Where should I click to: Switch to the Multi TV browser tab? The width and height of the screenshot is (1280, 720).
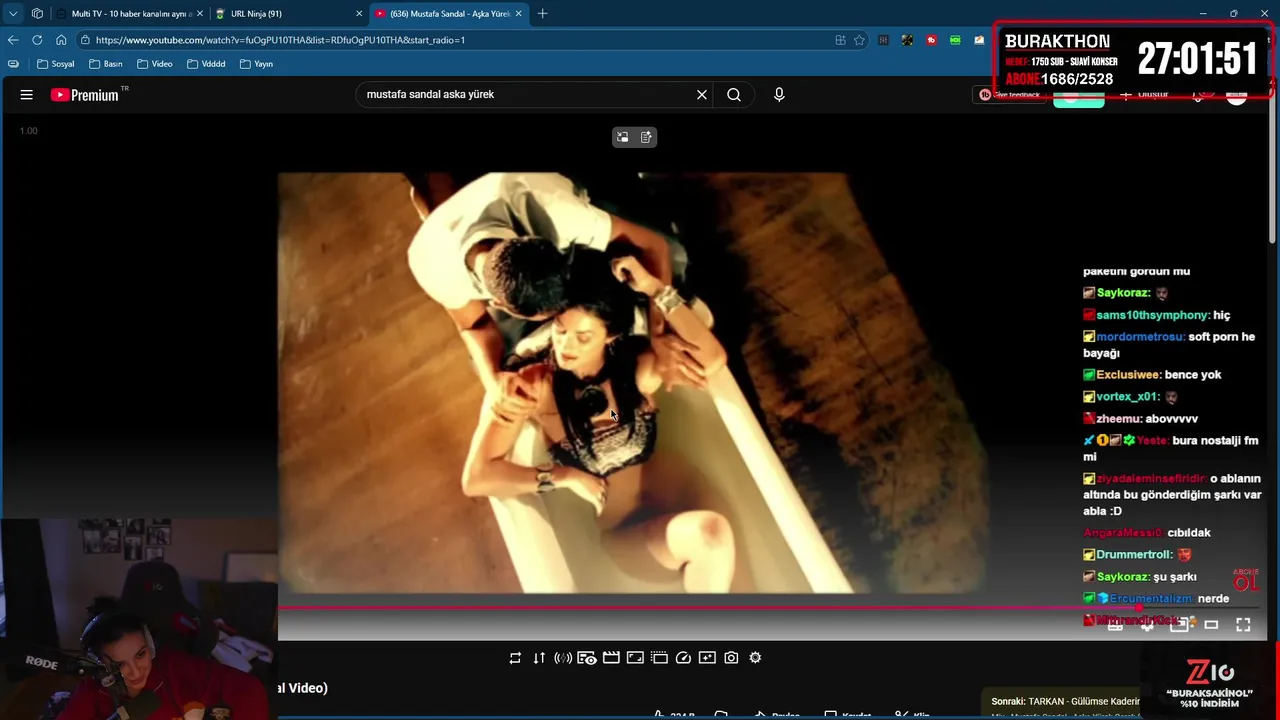pyautogui.click(x=130, y=14)
